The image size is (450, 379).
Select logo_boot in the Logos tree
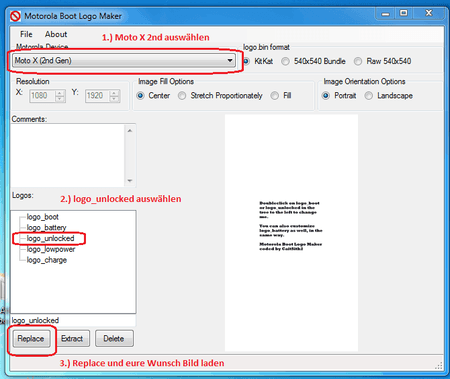43,217
